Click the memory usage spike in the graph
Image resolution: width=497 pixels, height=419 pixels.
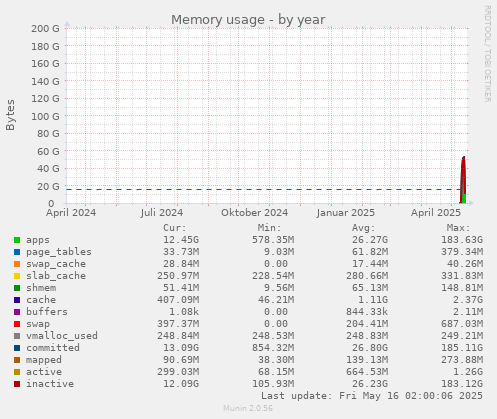click(463, 180)
